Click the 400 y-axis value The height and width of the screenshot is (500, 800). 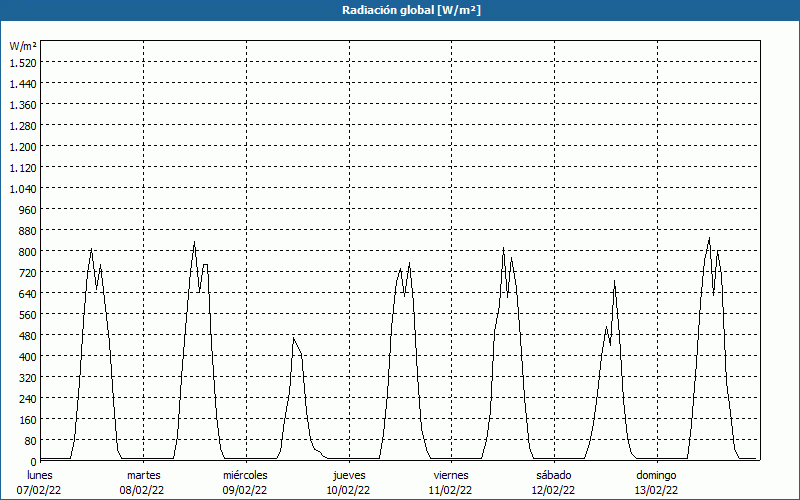click(28, 357)
